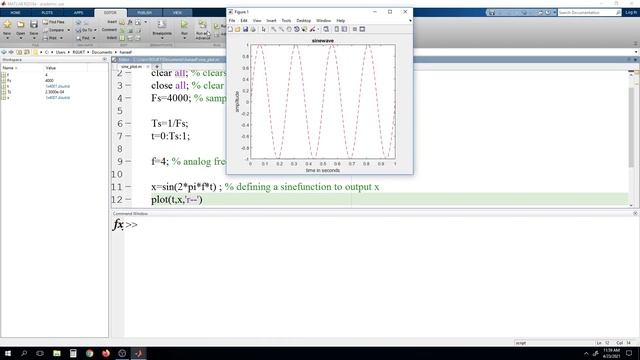Click the Windows Start button on the taskbar

point(8,353)
